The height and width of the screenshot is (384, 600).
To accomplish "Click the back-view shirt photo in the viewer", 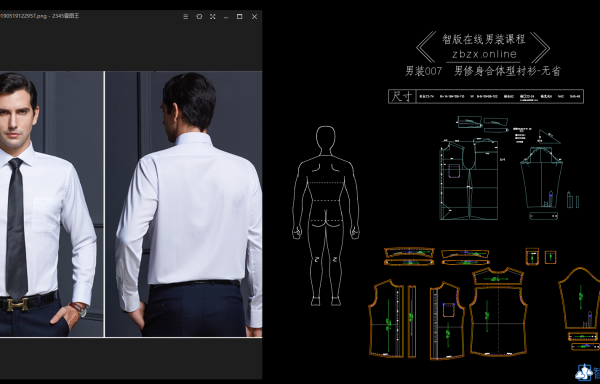I will [184, 204].
